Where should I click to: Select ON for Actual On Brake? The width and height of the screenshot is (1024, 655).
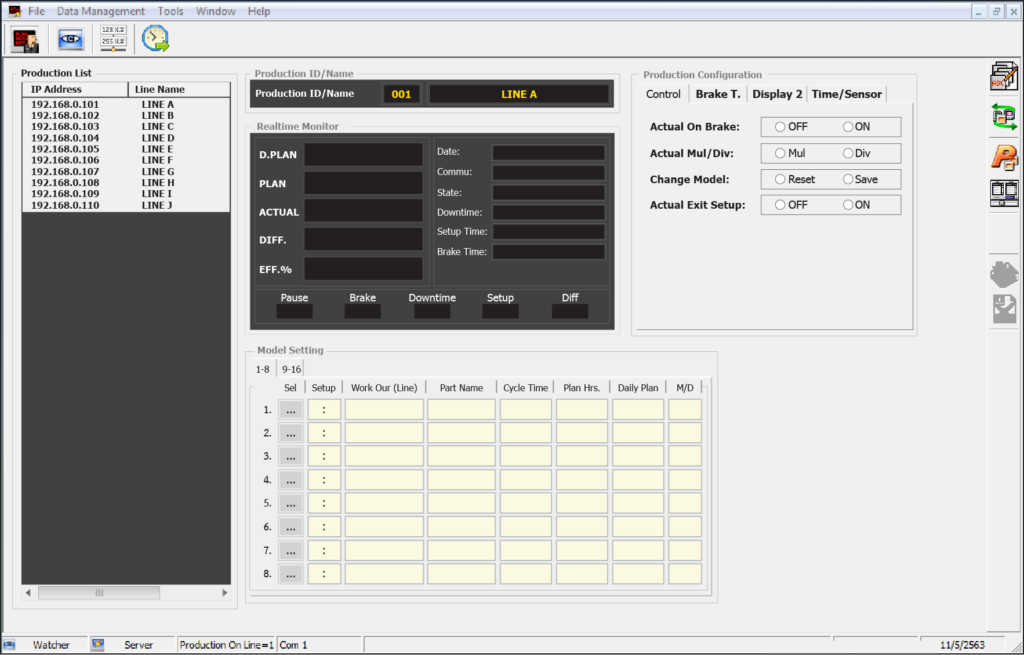pos(849,127)
